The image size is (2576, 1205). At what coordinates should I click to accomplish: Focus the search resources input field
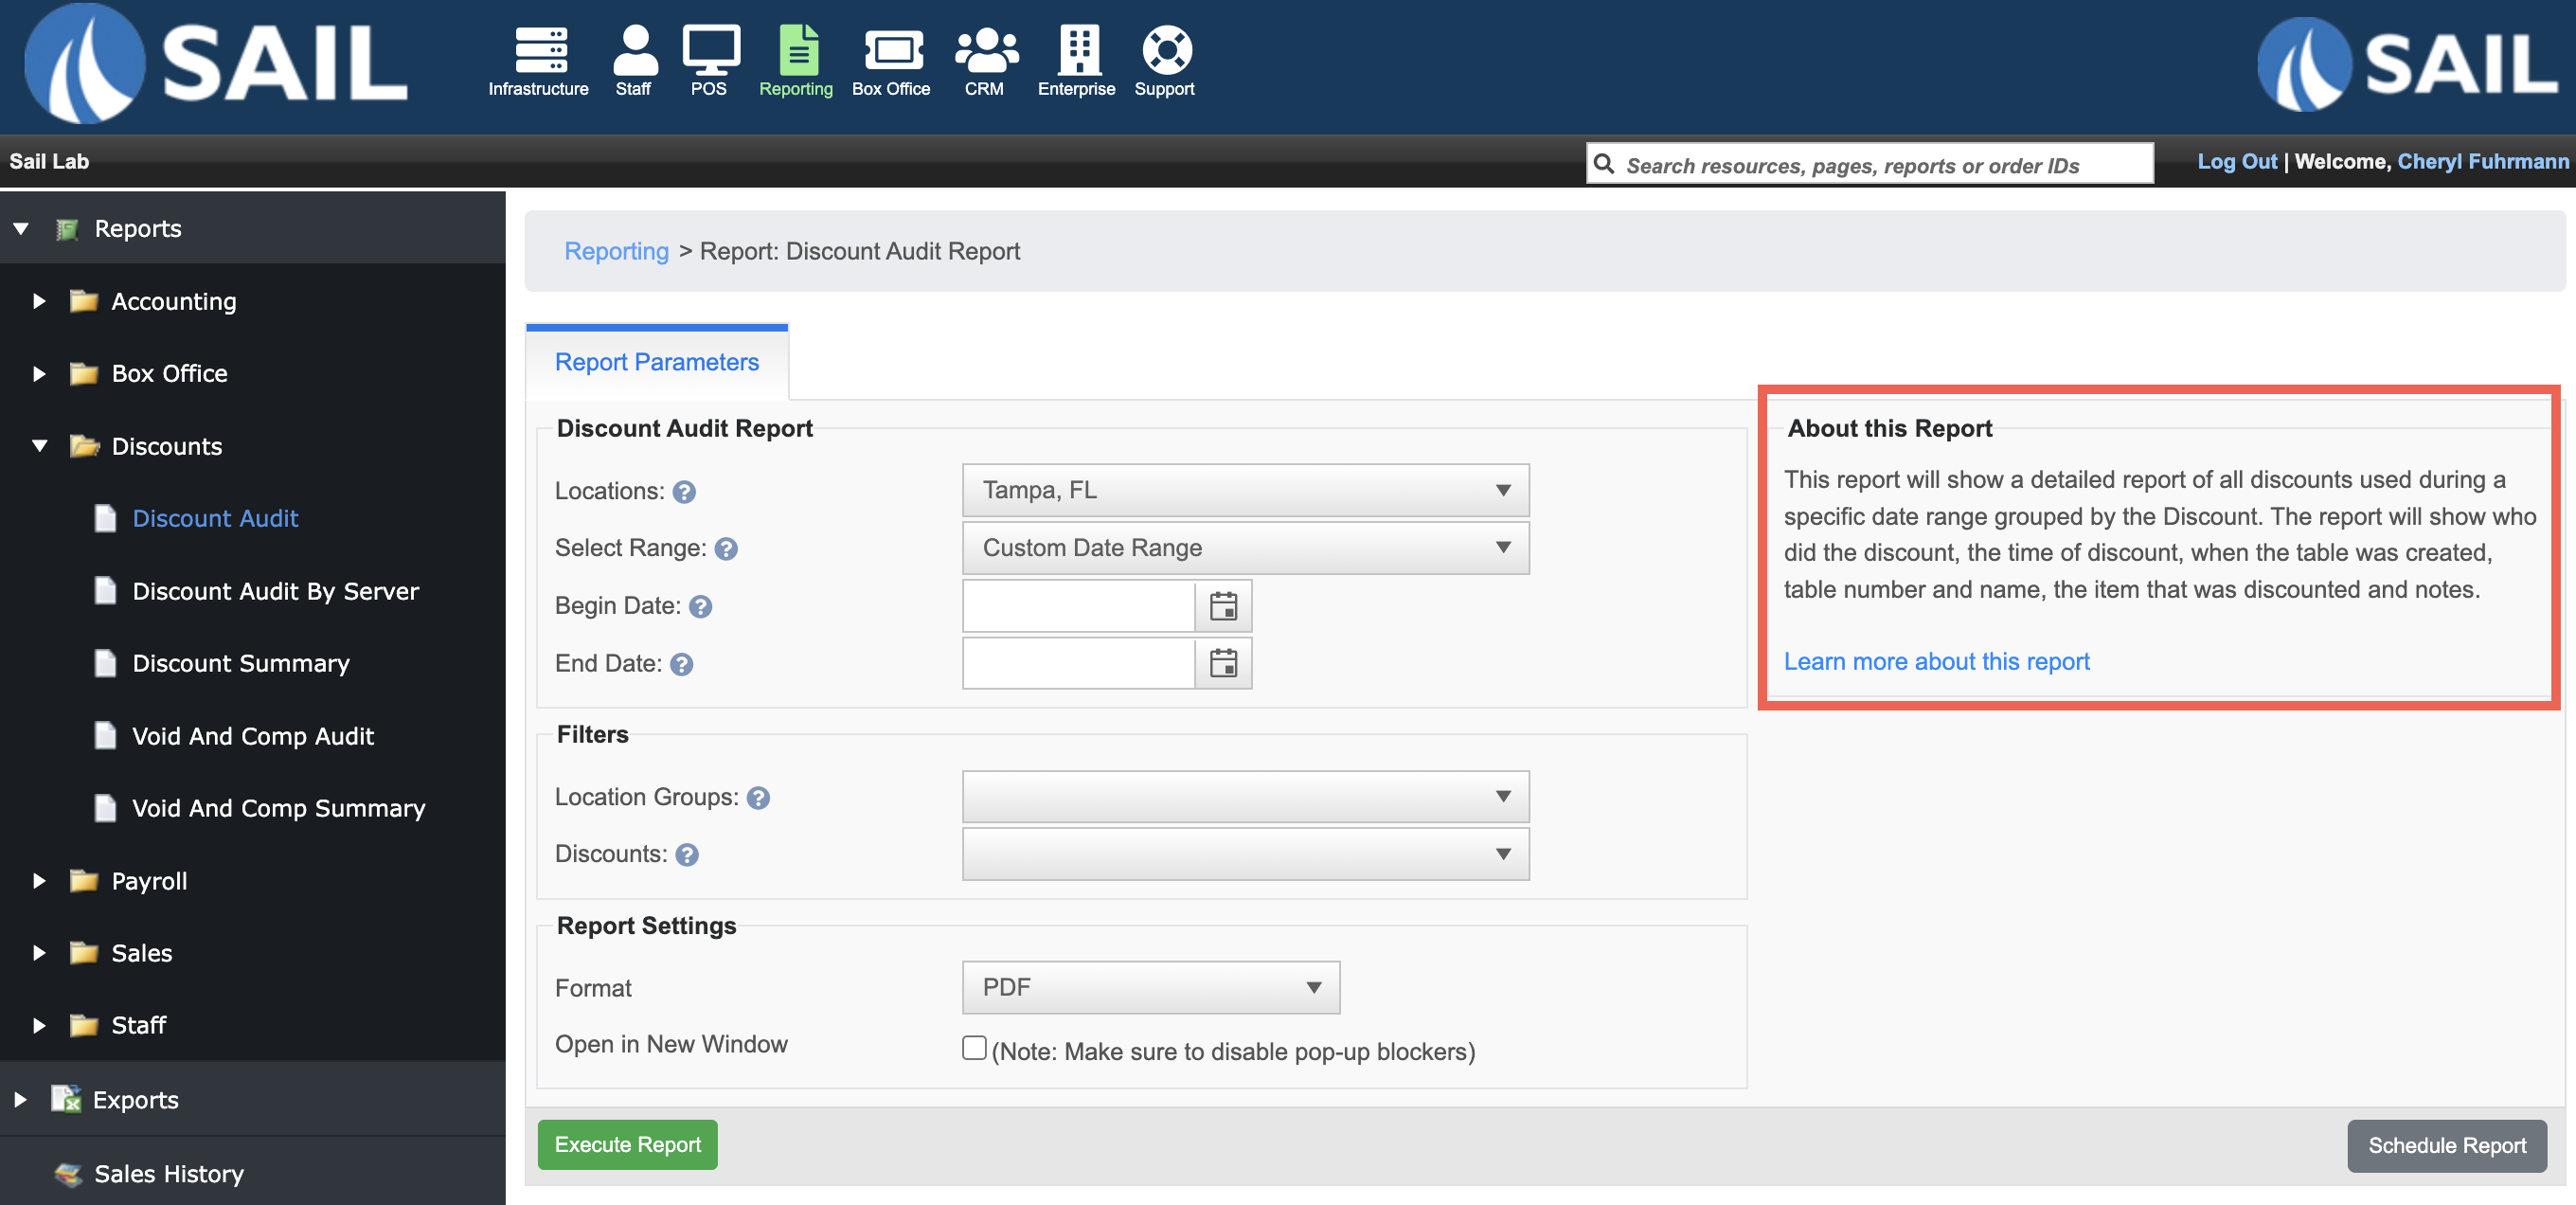pos(1870,165)
